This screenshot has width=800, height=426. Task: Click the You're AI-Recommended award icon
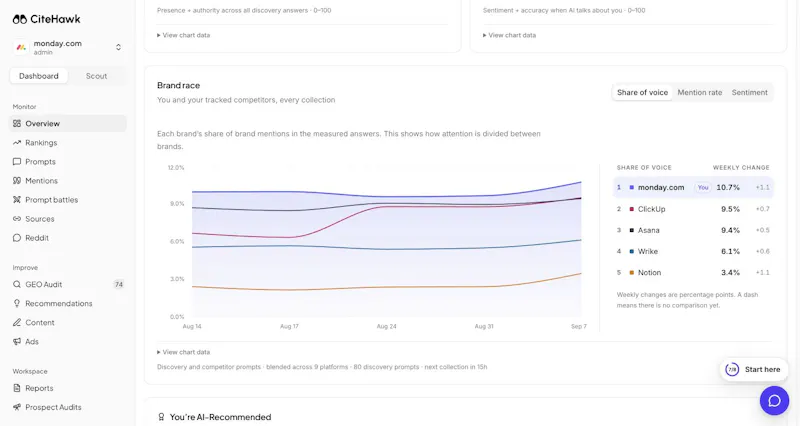161,417
